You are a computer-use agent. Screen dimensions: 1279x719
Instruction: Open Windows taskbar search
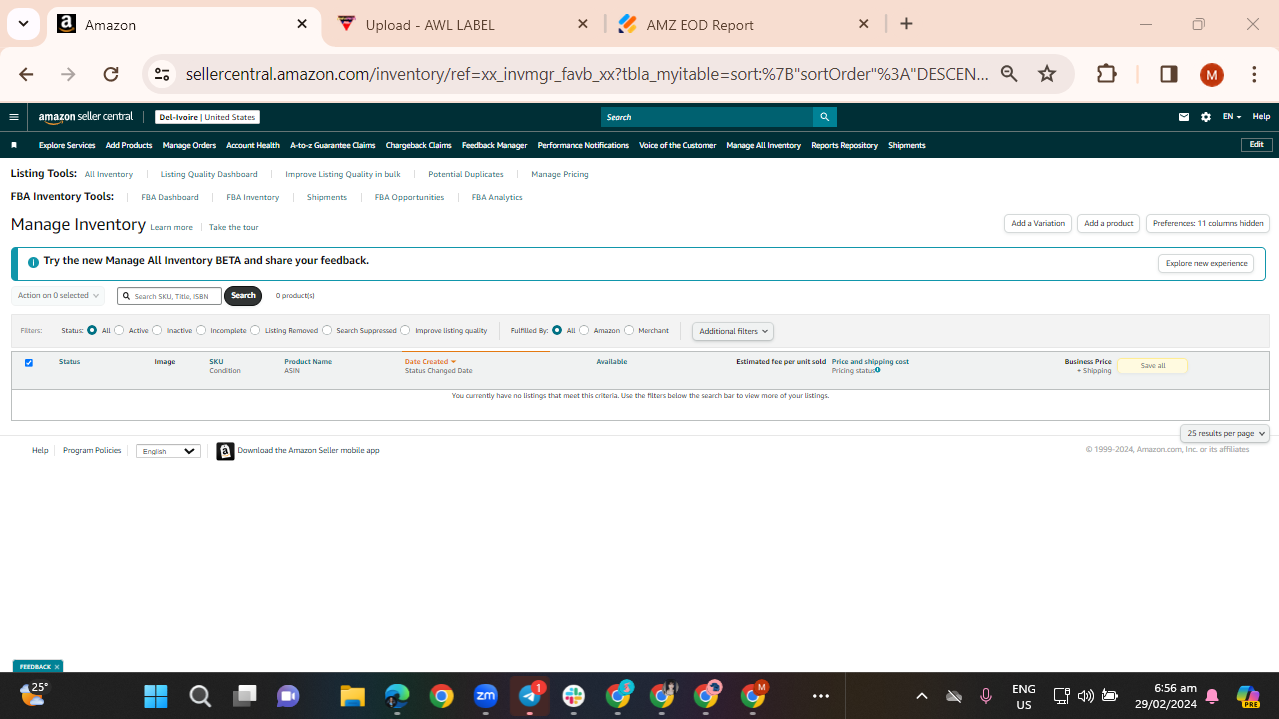click(x=200, y=696)
